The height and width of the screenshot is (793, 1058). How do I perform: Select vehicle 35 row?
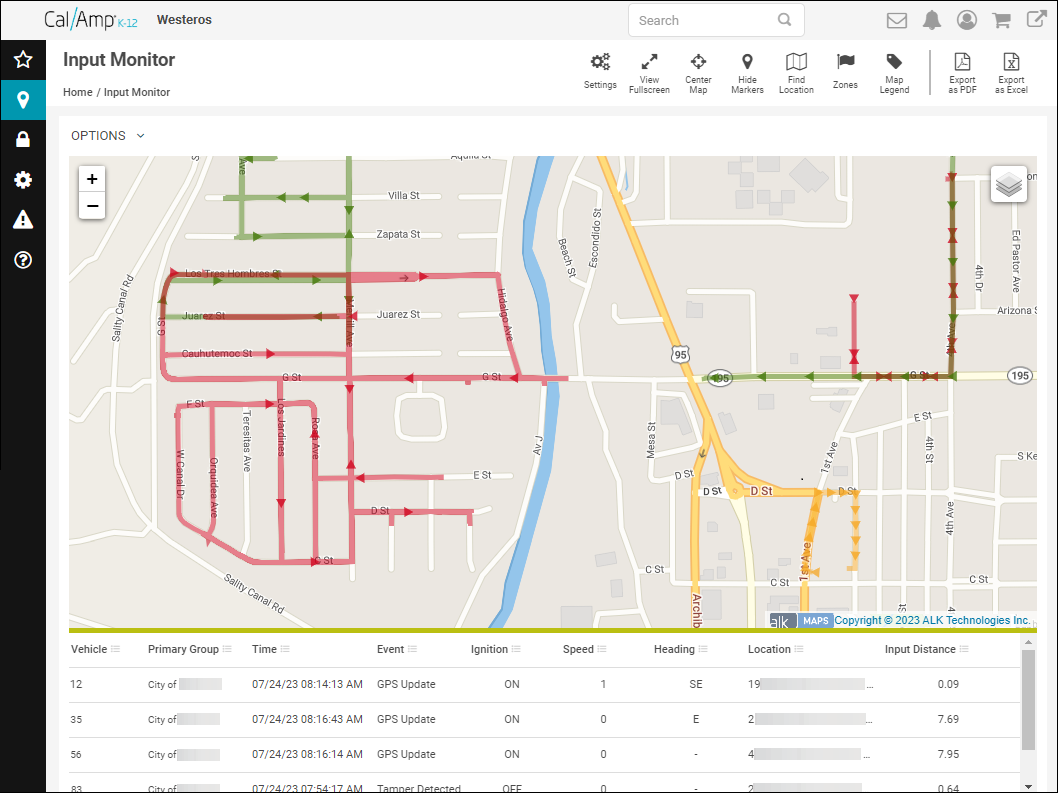544,719
